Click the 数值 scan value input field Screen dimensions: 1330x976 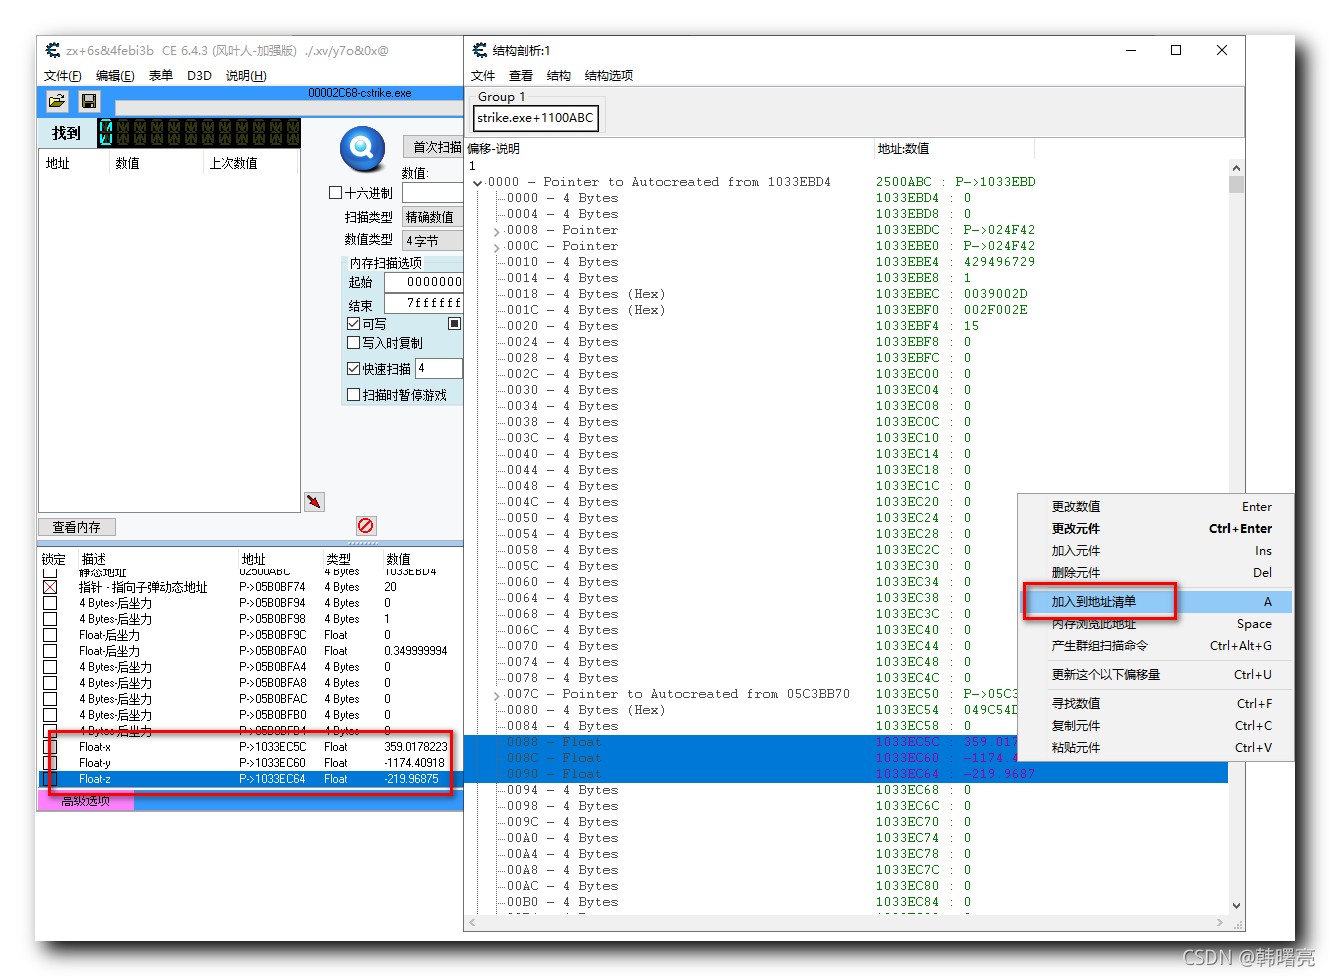point(432,192)
